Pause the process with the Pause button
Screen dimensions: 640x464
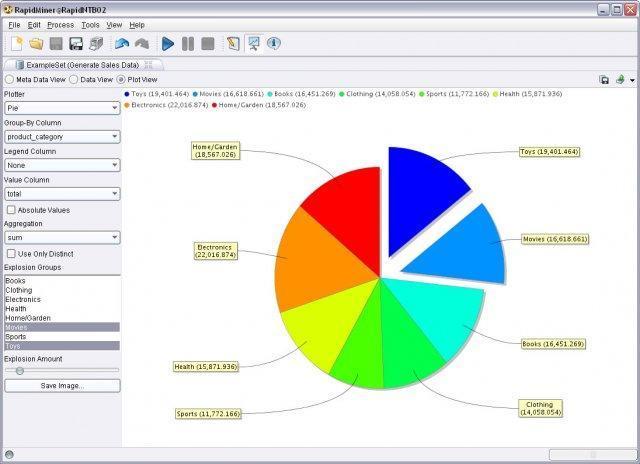pyautogui.click(x=188, y=43)
